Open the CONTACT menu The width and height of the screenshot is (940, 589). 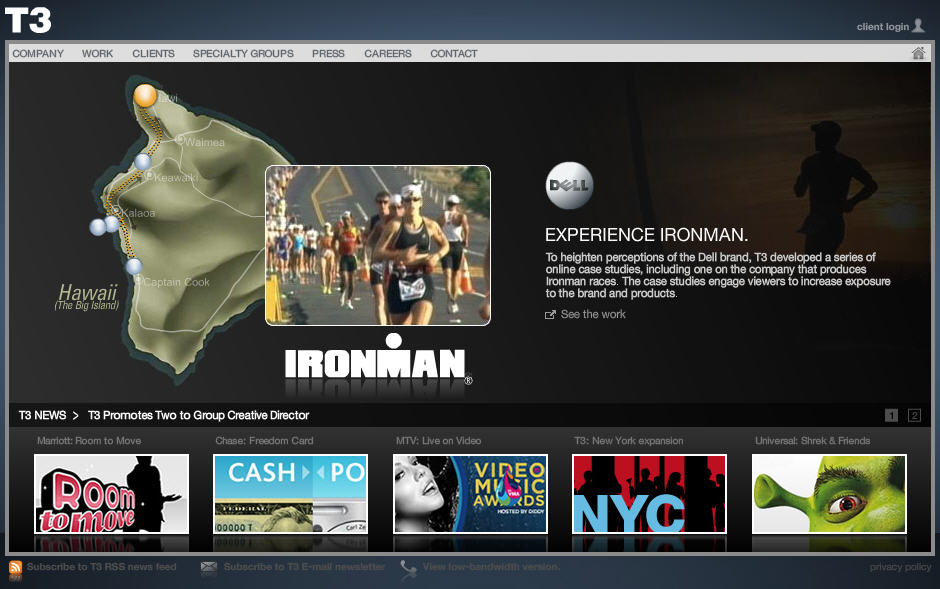tap(454, 53)
